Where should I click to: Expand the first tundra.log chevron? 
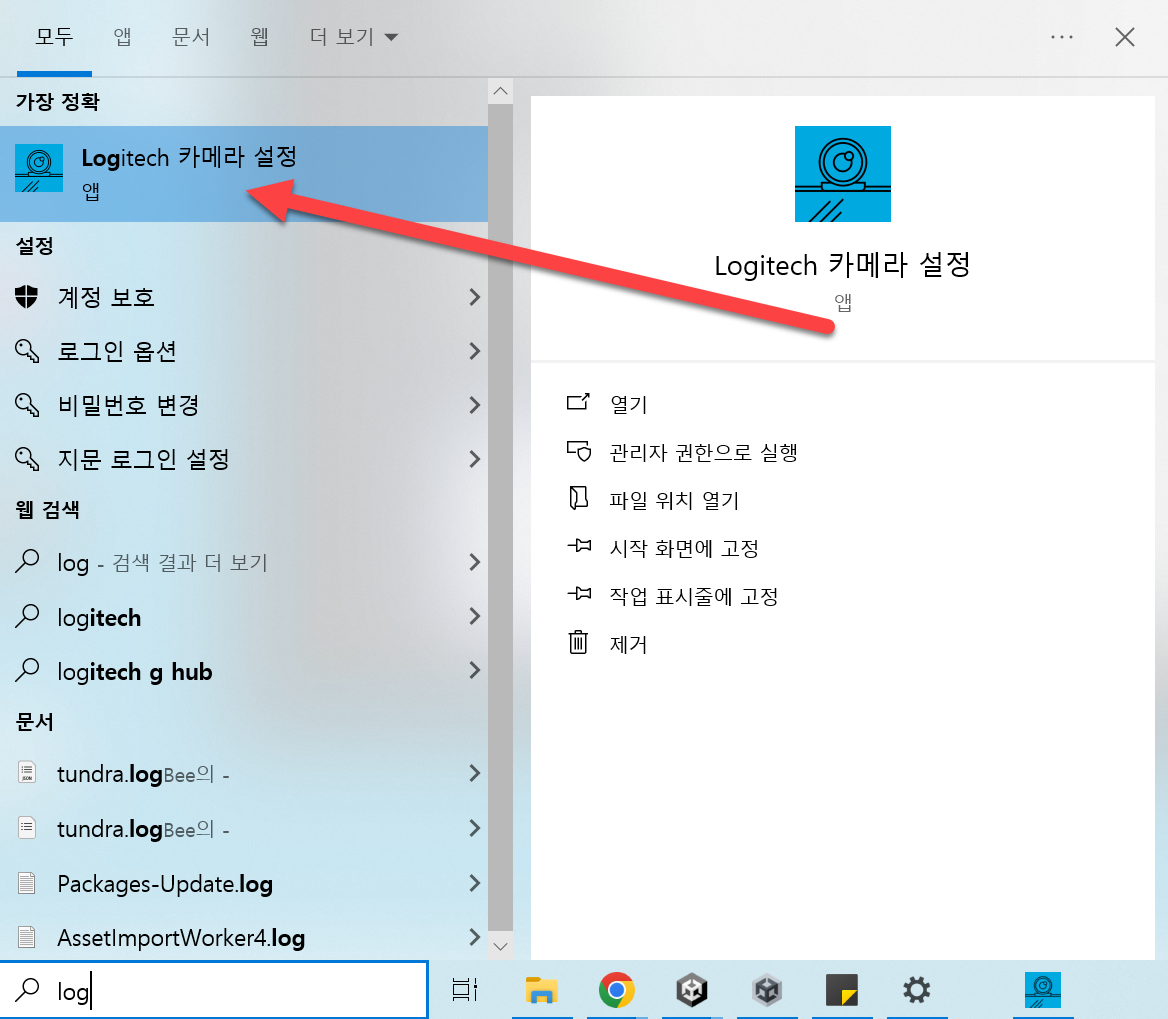point(474,773)
